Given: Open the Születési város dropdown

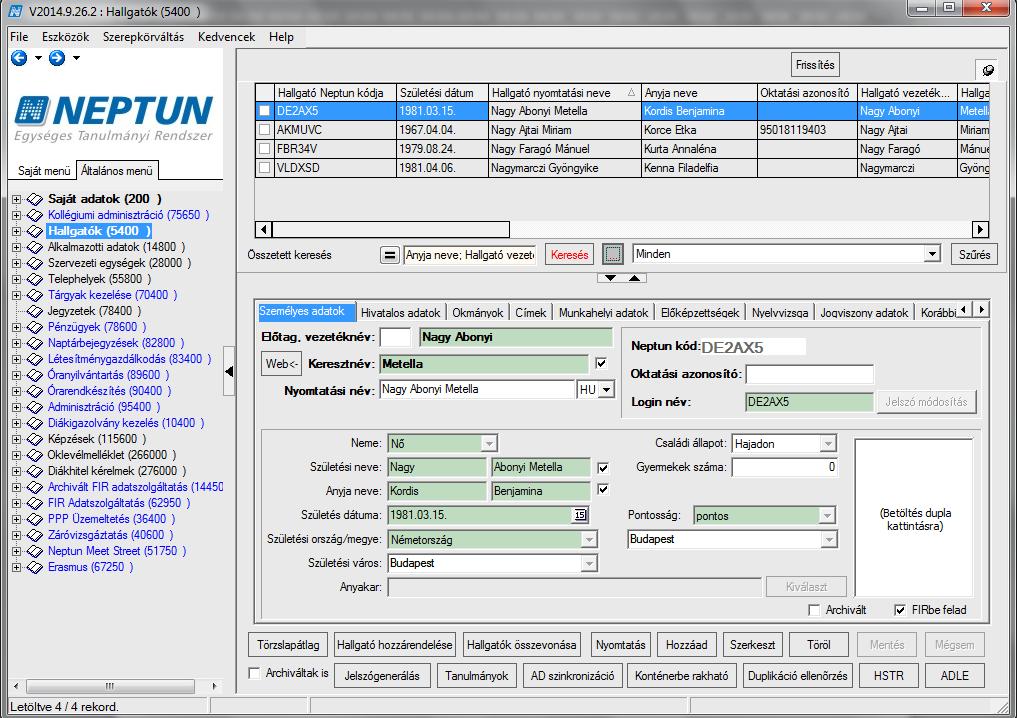Looking at the screenshot, I should coord(589,563).
